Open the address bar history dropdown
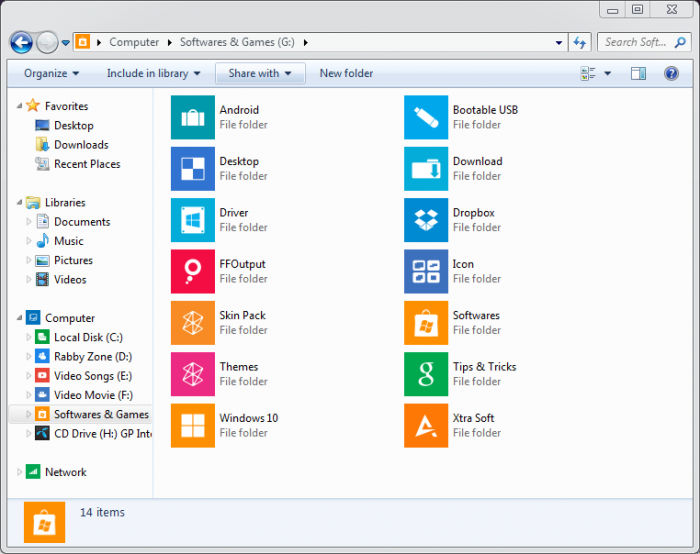Viewport: 700px width, 554px height. click(x=559, y=43)
